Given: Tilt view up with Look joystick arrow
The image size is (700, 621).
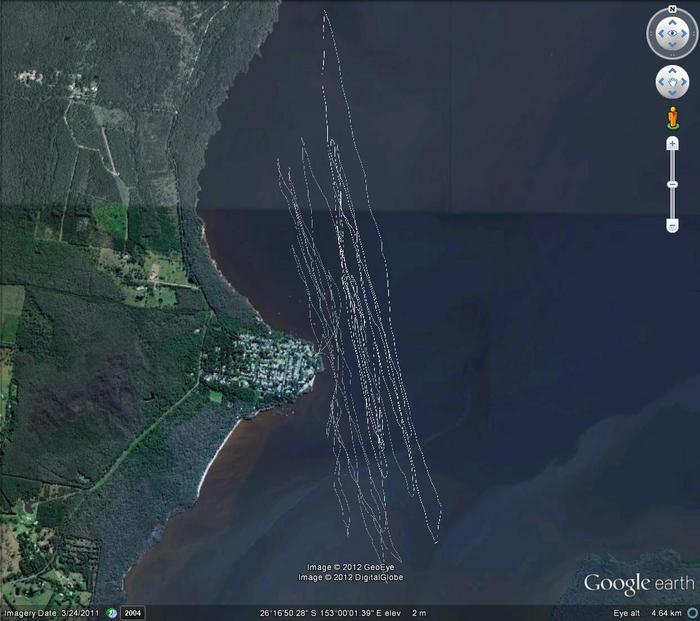Looking at the screenshot, I should [x=672, y=22].
